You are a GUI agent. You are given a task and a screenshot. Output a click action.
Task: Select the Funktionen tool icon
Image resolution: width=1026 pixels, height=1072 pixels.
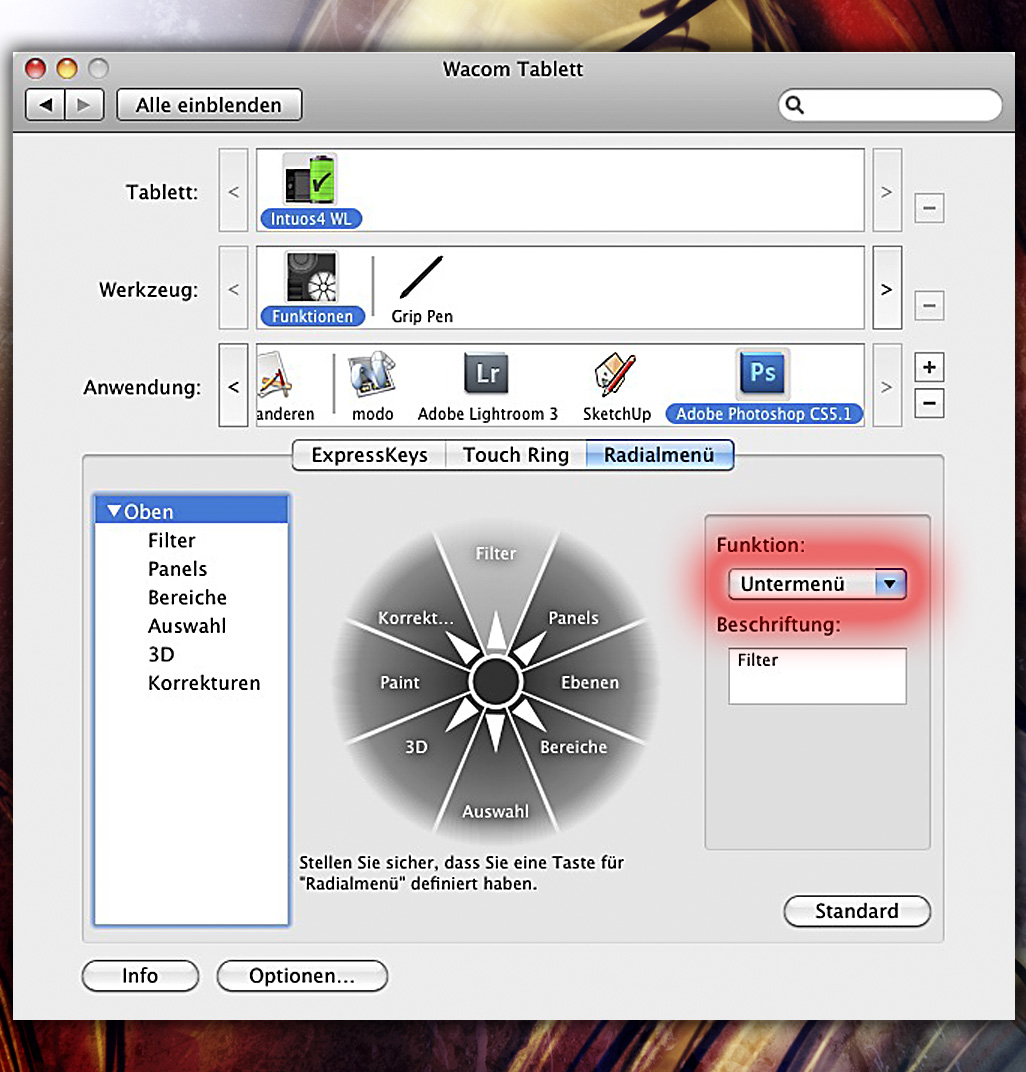point(310,279)
